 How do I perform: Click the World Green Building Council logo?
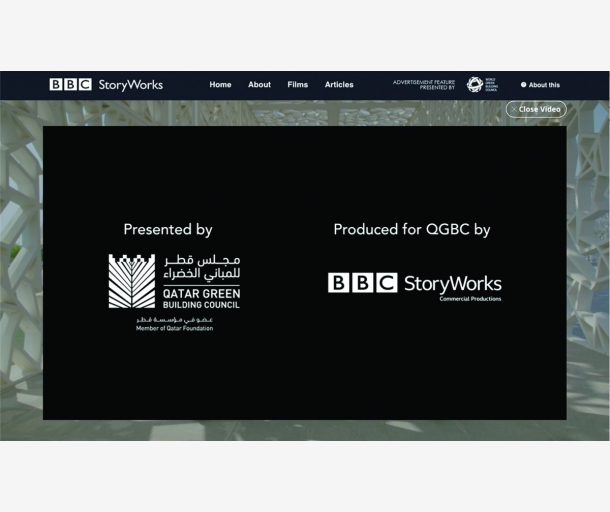click(482, 84)
